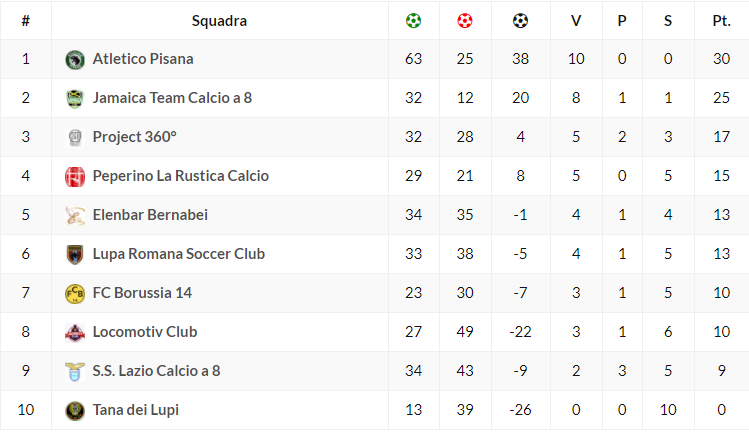Image resolution: width=749 pixels, height=432 pixels.
Task: Click the Project 360° team logo
Action: pyautogui.click(x=74, y=137)
